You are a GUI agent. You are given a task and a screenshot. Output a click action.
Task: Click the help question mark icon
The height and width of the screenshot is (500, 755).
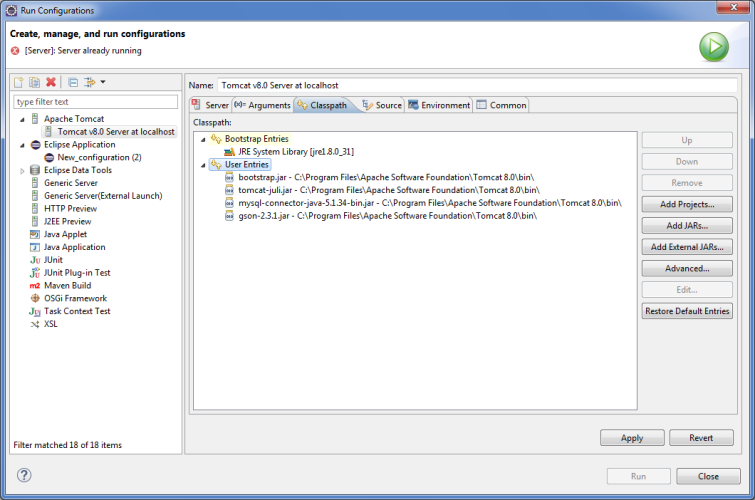coord(24,475)
